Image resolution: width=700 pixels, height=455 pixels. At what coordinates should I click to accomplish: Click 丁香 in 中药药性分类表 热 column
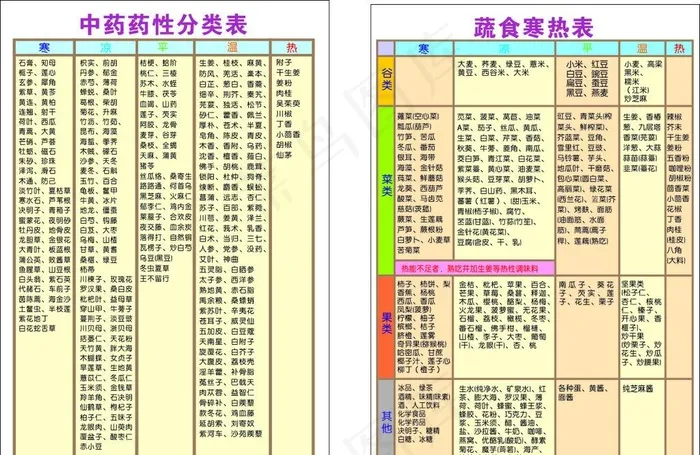(x=283, y=124)
